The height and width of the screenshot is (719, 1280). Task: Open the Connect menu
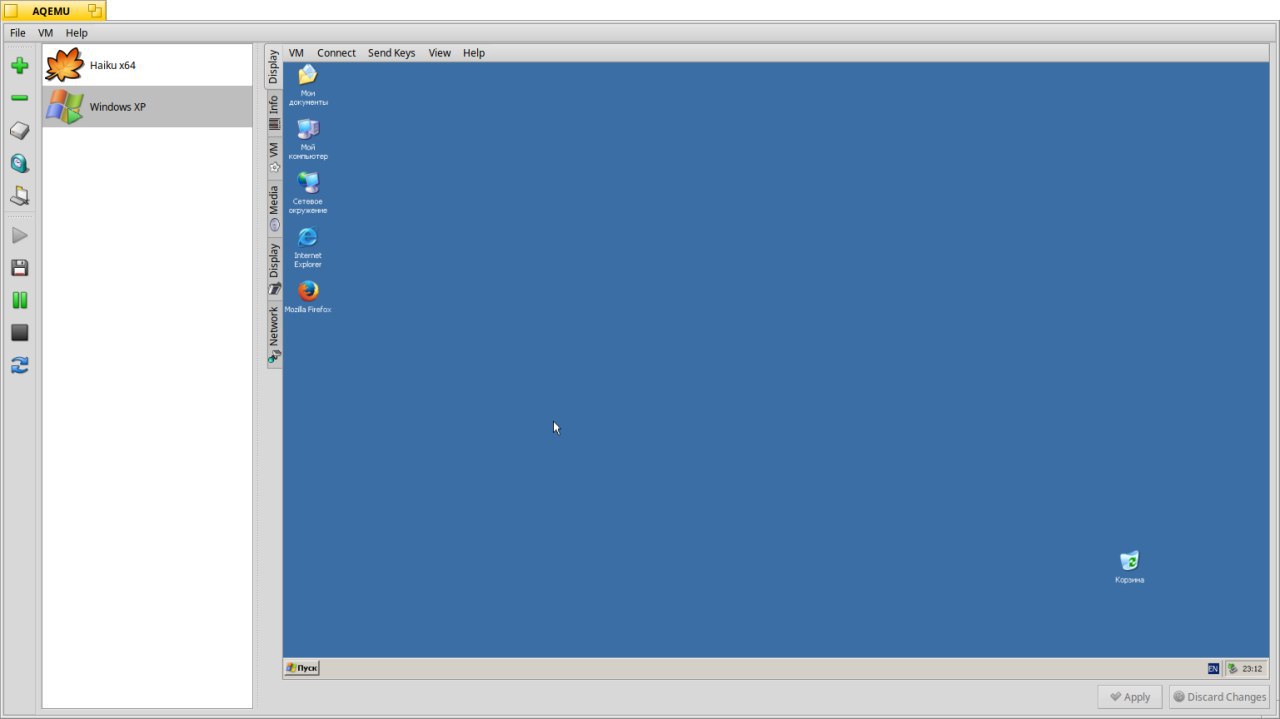(x=336, y=53)
